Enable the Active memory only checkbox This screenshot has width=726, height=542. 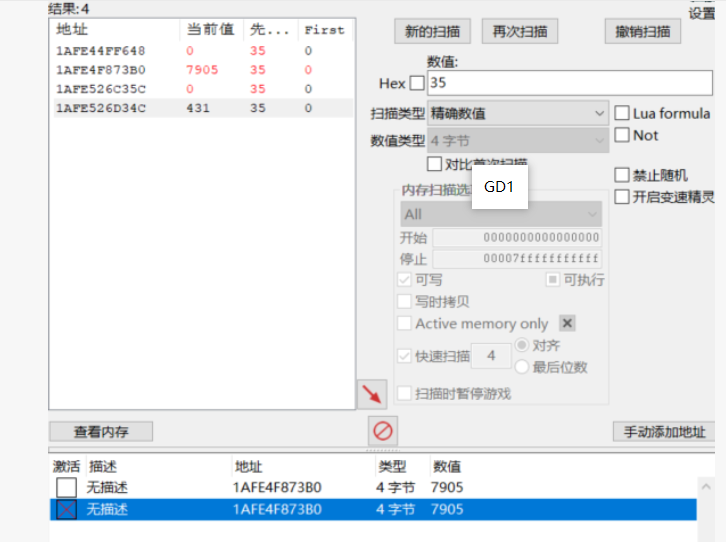click(404, 323)
